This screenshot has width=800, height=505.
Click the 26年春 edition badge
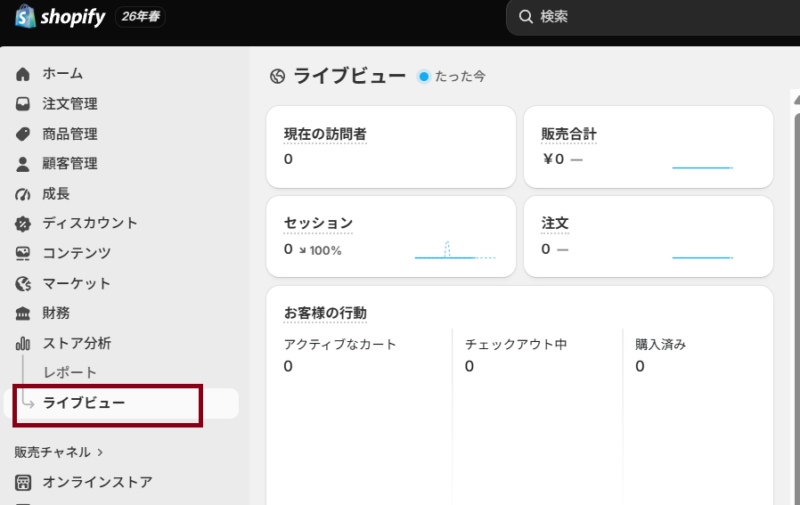click(x=140, y=17)
